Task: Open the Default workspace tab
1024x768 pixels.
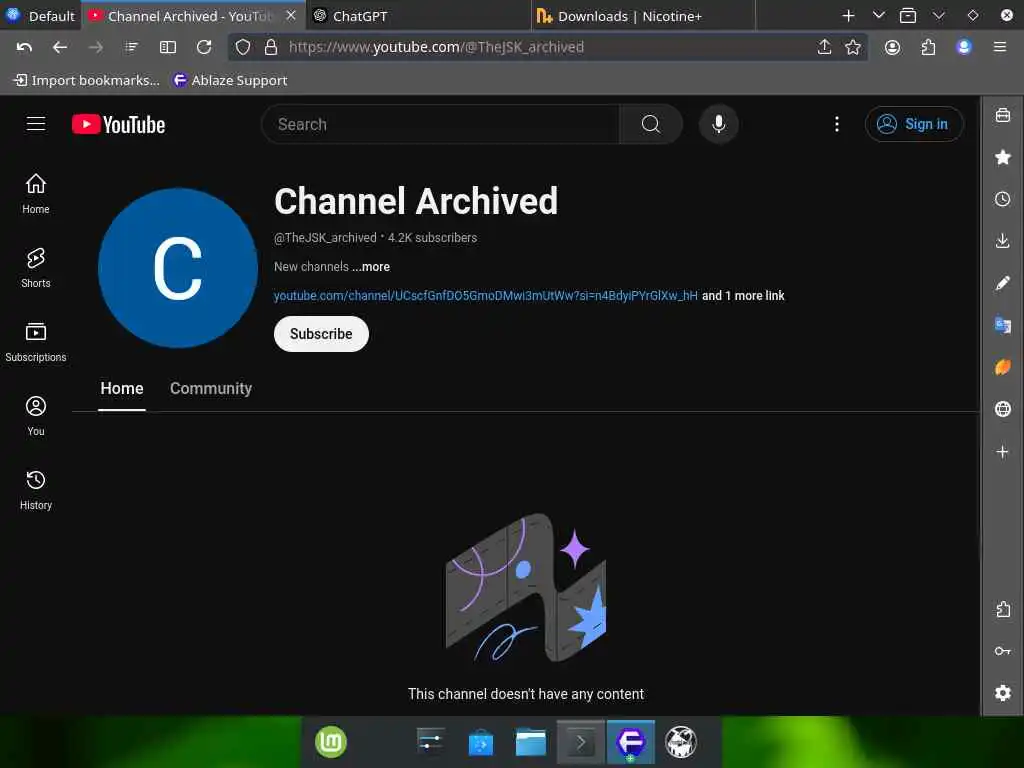Action: point(40,16)
